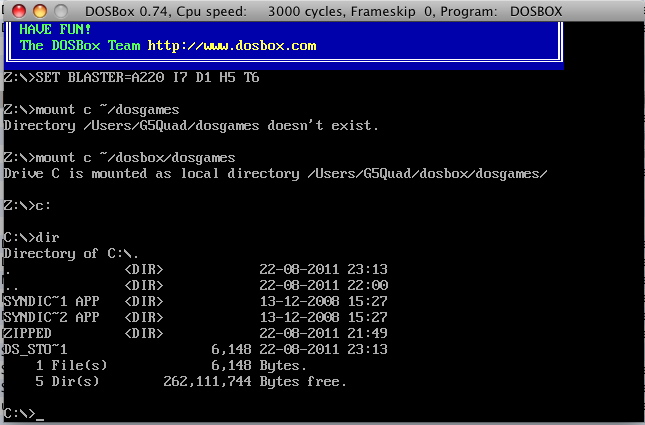Click "The DOSBox Team" text in banner
Image resolution: width=645 pixels, height=425 pixels.
(81, 46)
